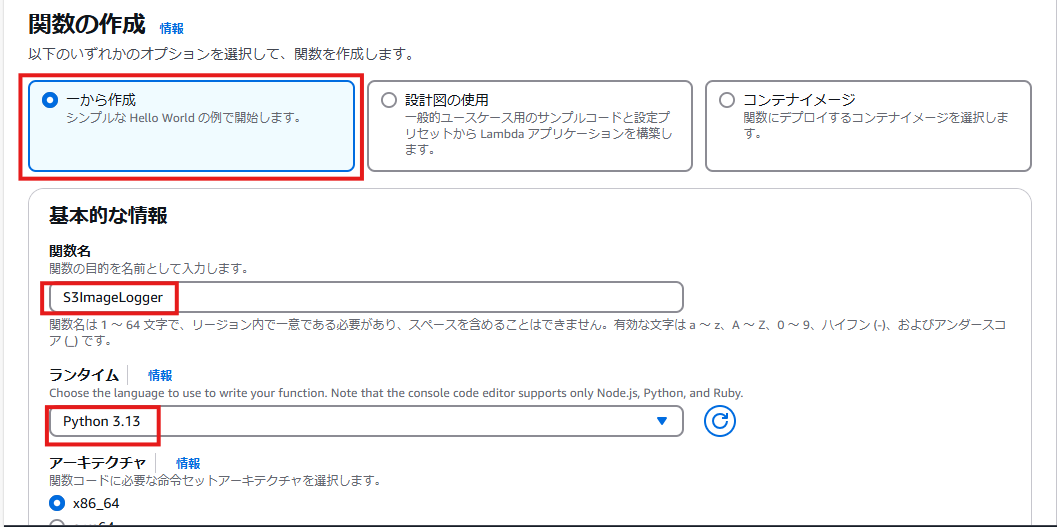Open the 情報 link beside ランタイム

point(160,375)
